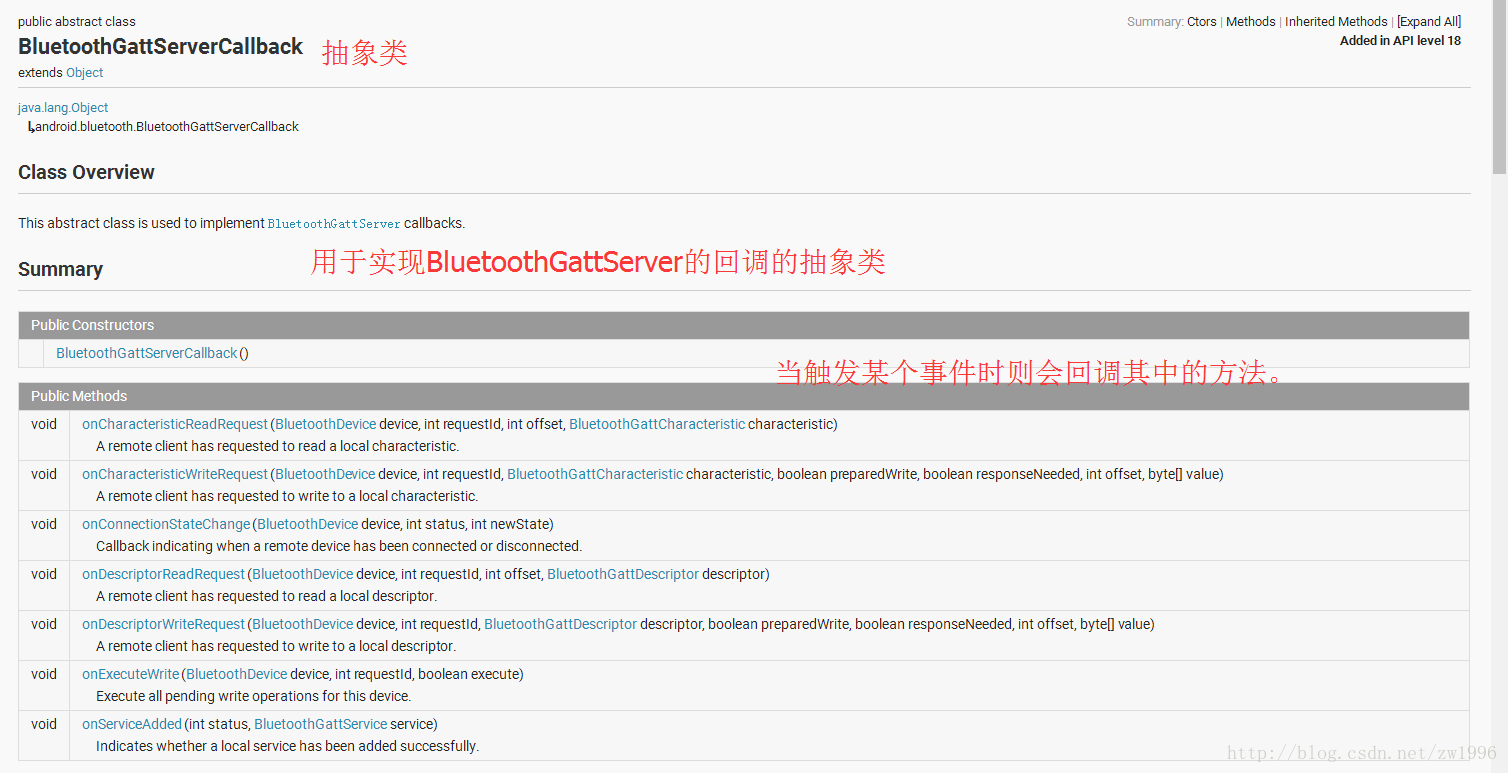Open BluetoothDevice link in the onCharacteristicWriteRequest row
The image size is (1508, 773).
(x=326, y=474)
